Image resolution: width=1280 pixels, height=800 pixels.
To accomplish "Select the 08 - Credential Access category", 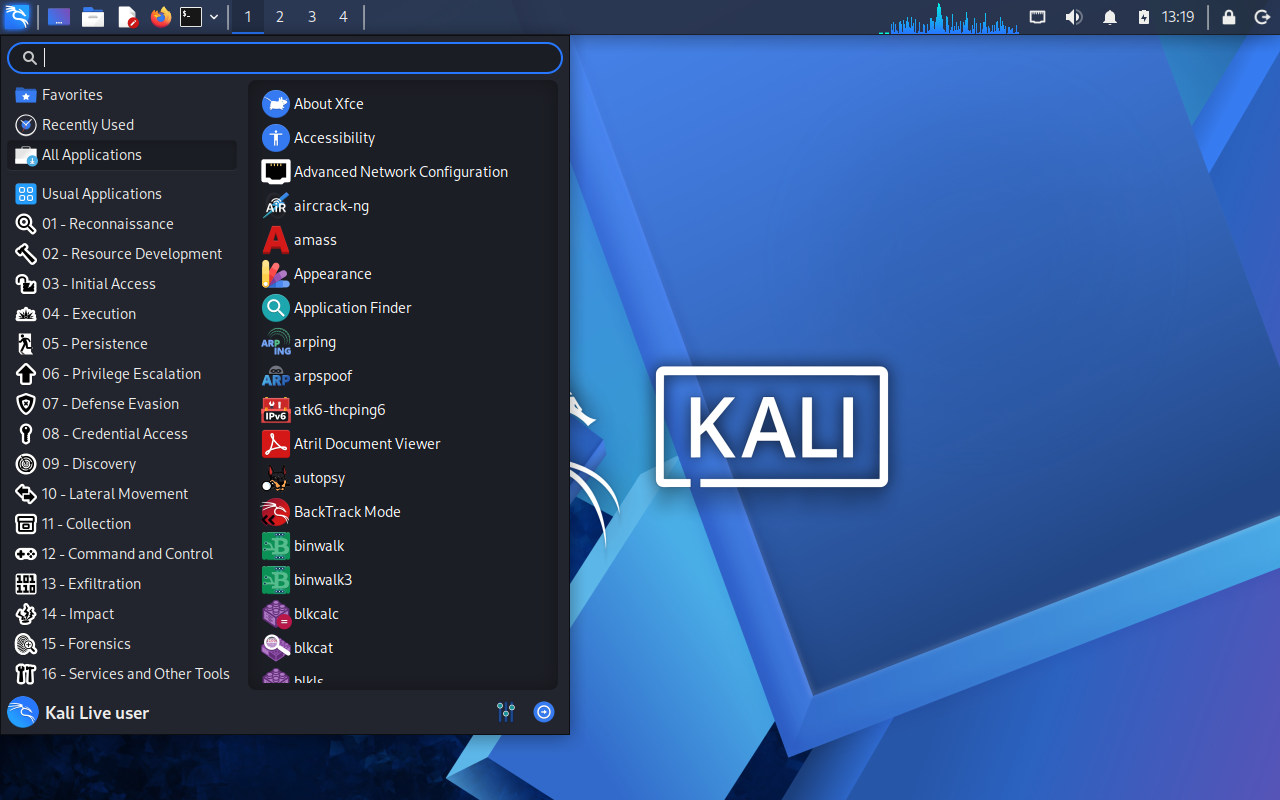I will pyautogui.click(x=122, y=434).
